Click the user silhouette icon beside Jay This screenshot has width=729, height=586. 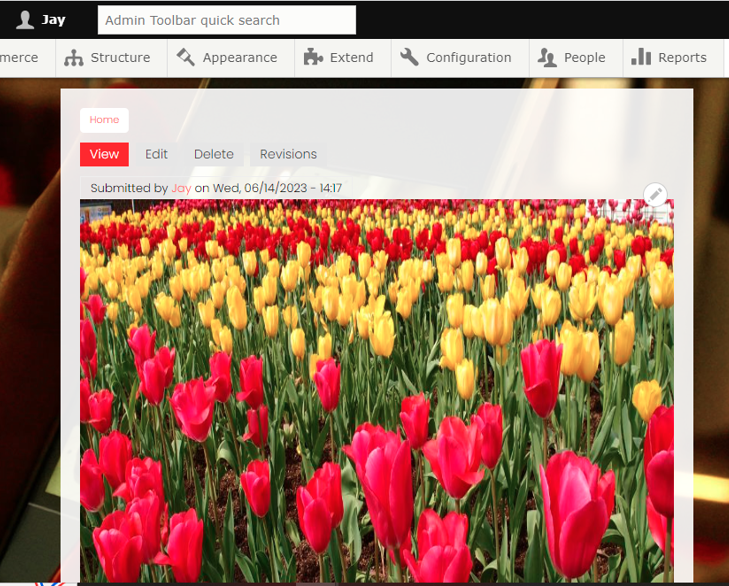pyautogui.click(x=25, y=20)
